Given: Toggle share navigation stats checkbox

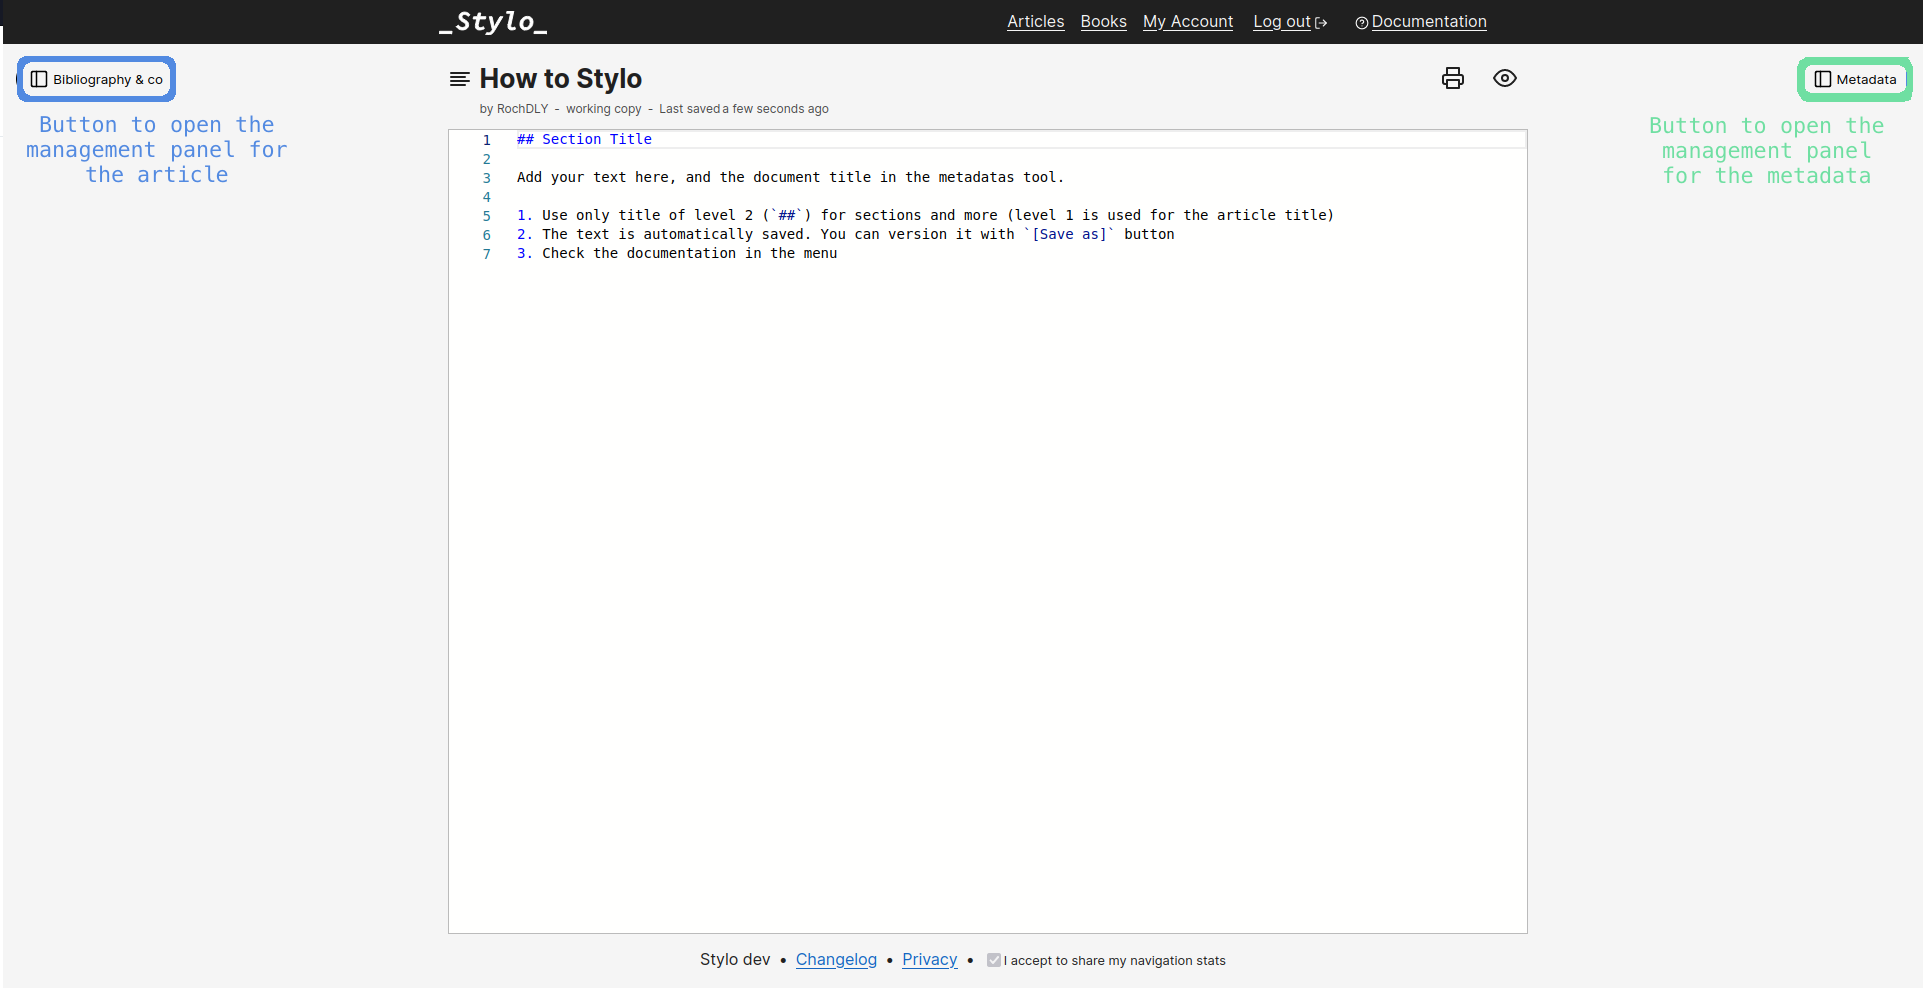Looking at the screenshot, I should point(994,960).
